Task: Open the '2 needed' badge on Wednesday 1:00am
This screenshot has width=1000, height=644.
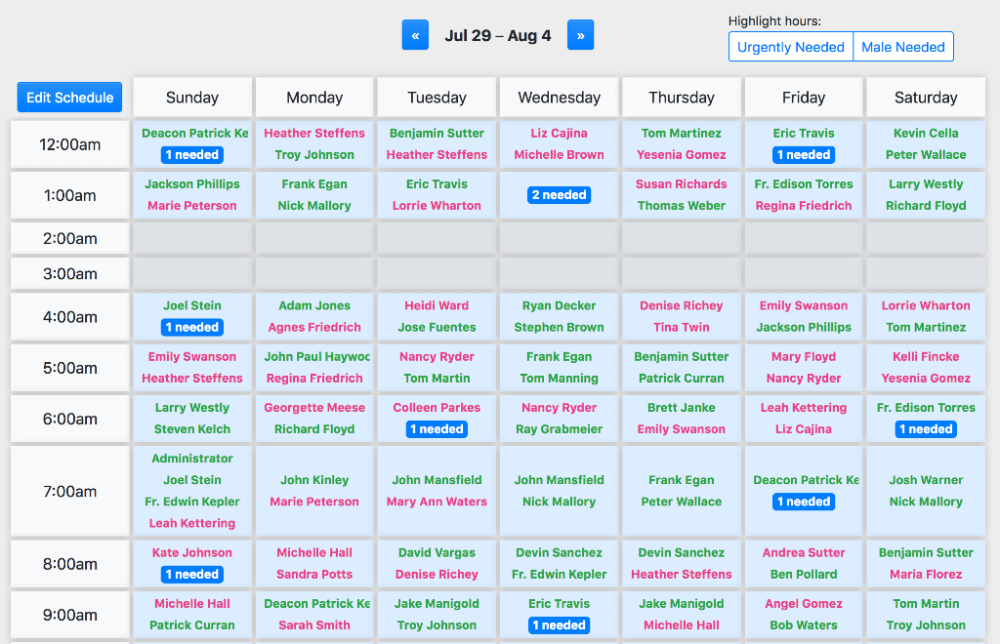Action: (x=559, y=195)
